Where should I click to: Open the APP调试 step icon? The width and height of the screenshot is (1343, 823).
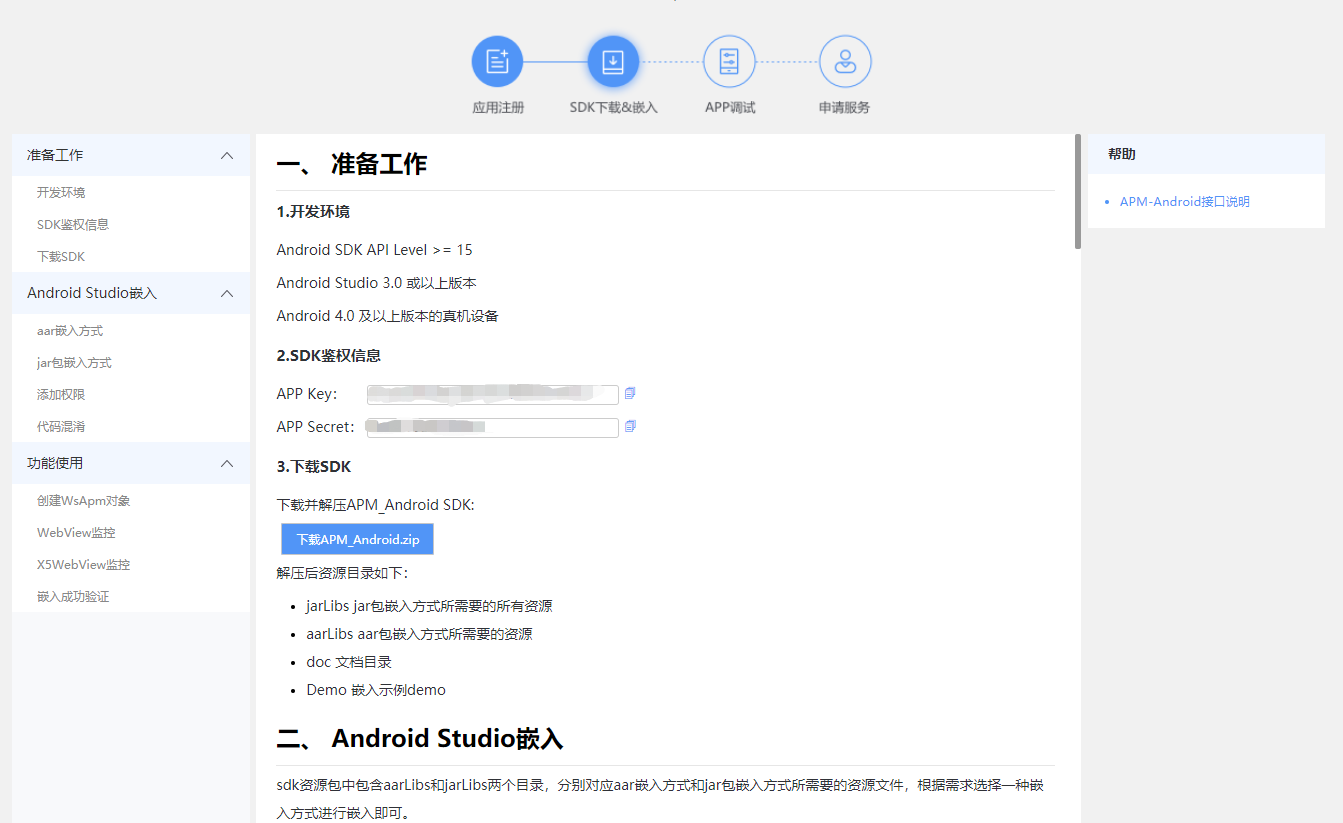(x=729, y=62)
